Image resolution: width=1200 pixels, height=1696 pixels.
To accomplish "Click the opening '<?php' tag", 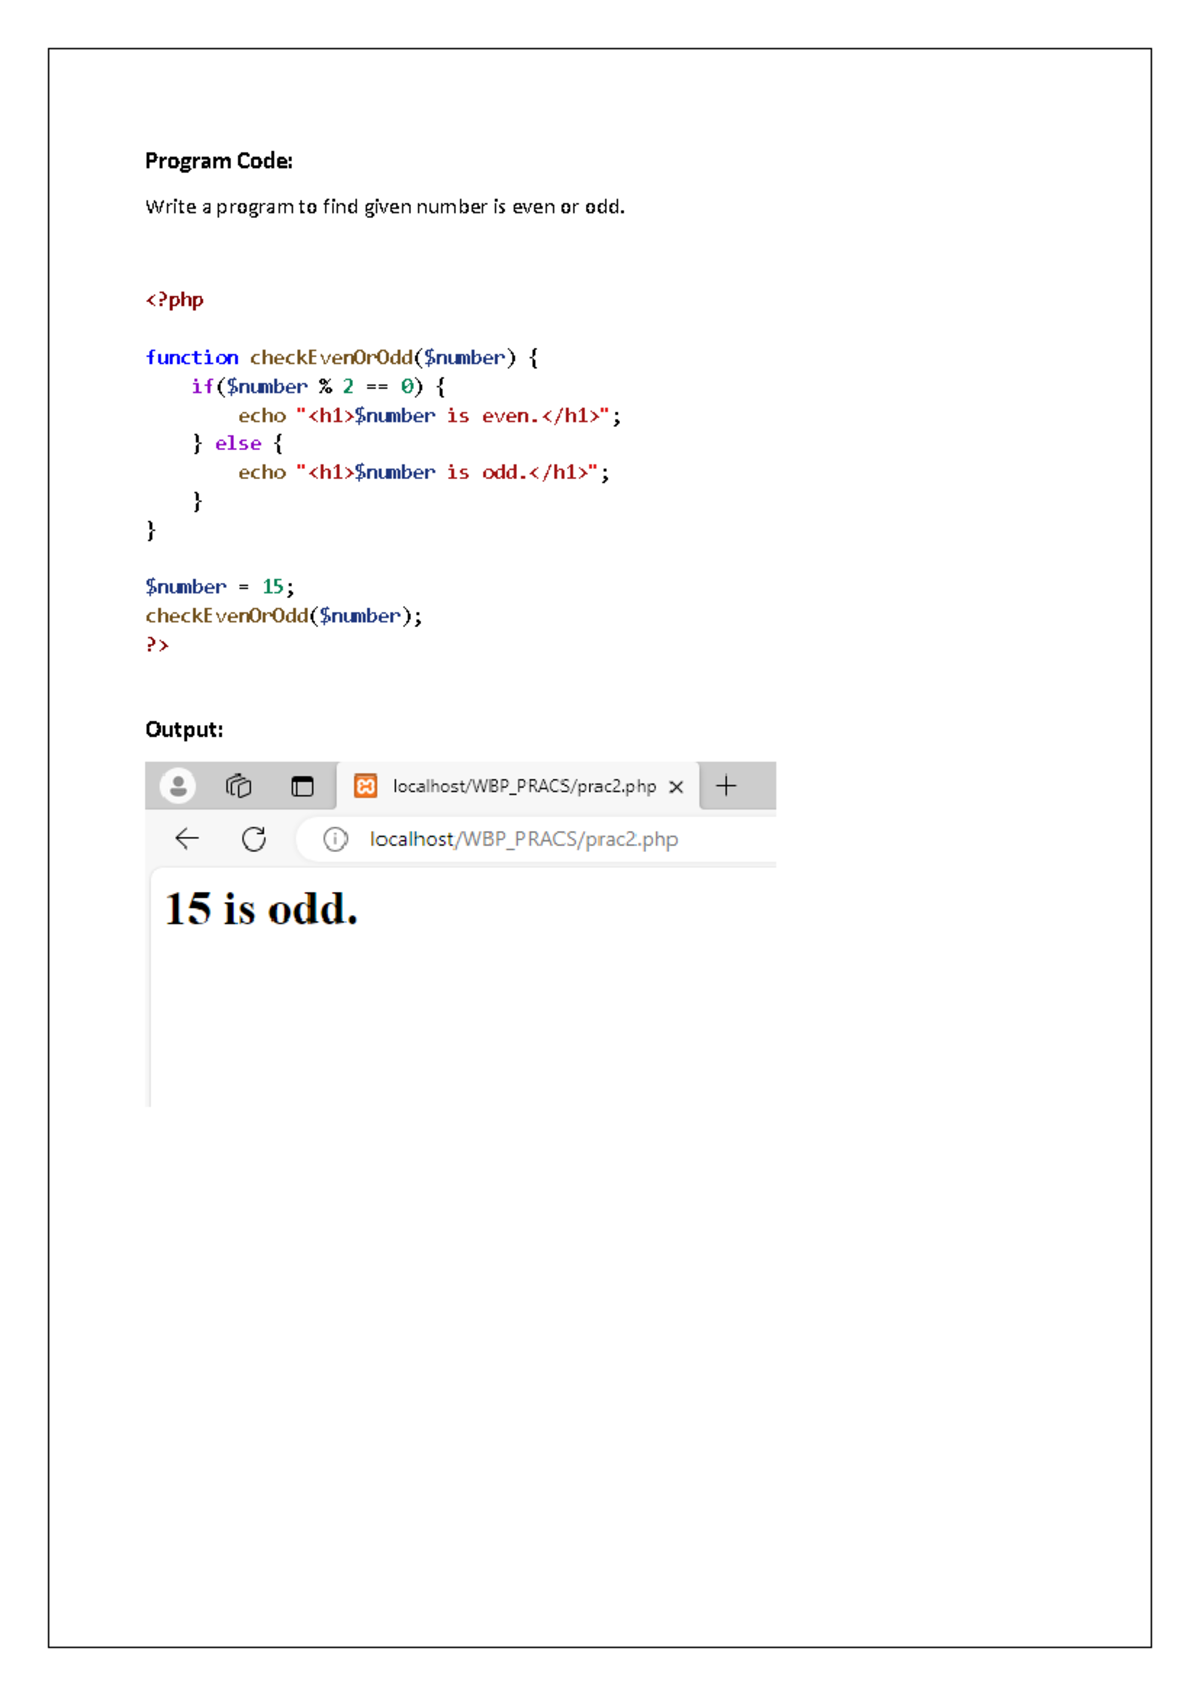I will (x=175, y=300).
